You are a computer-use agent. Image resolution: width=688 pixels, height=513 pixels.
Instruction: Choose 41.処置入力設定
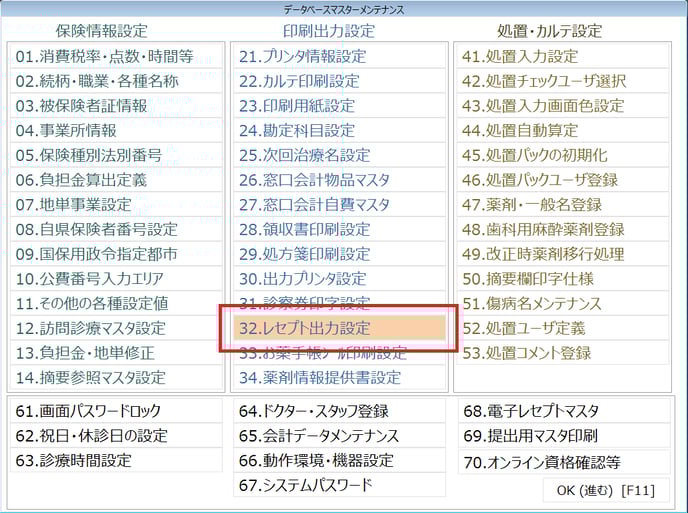[x=561, y=56]
